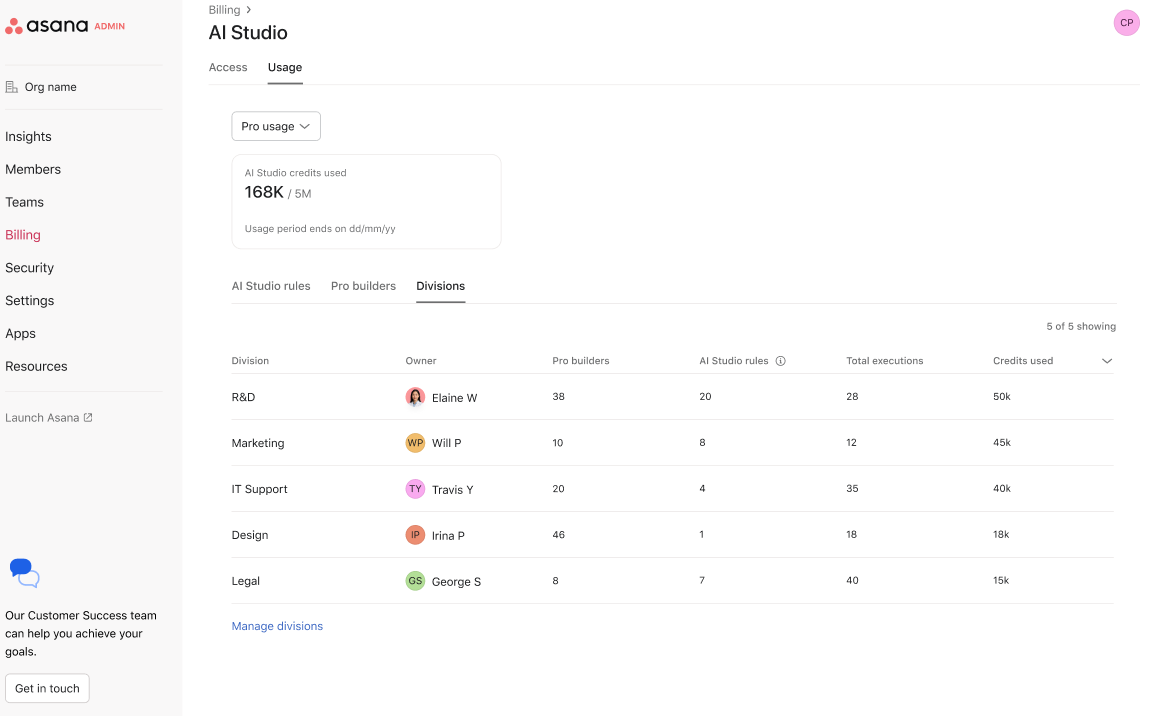Click the Usage period ends text
Screen dimensions: 1157x716
tap(320, 229)
